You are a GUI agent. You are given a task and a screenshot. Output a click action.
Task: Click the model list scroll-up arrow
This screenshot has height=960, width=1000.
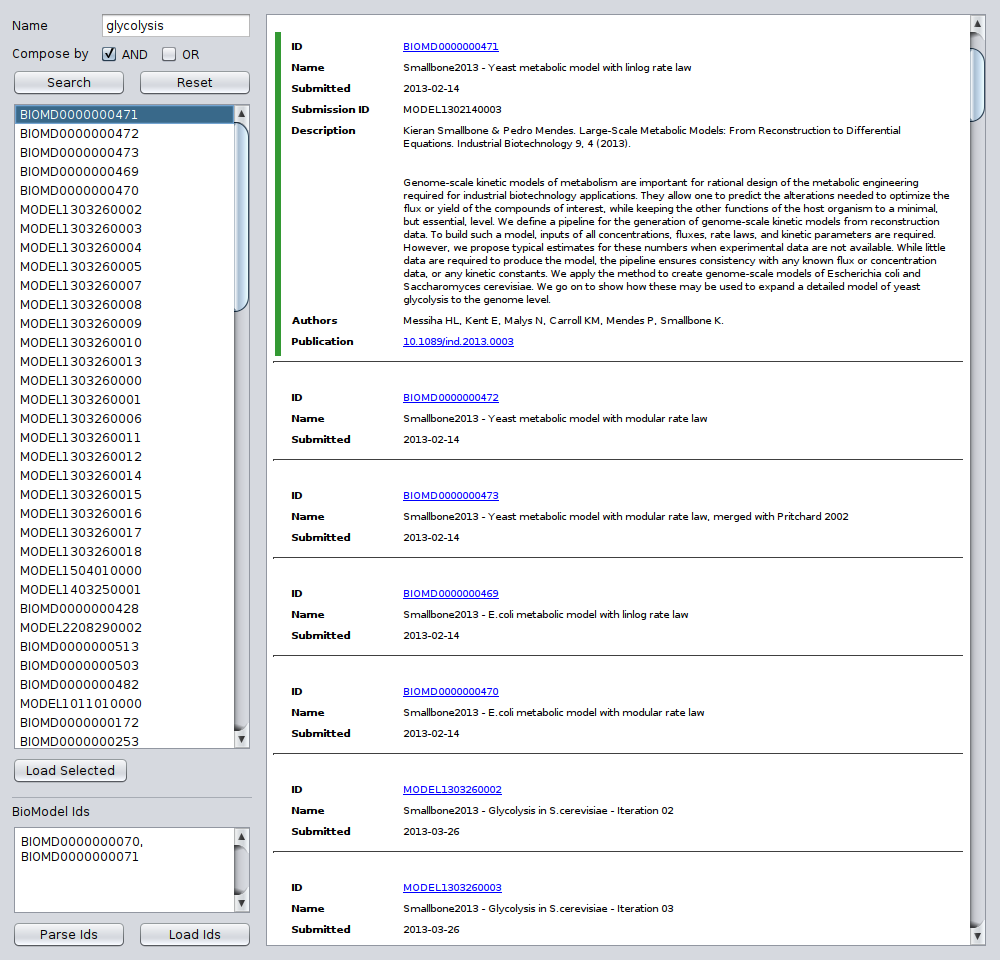pos(242,114)
